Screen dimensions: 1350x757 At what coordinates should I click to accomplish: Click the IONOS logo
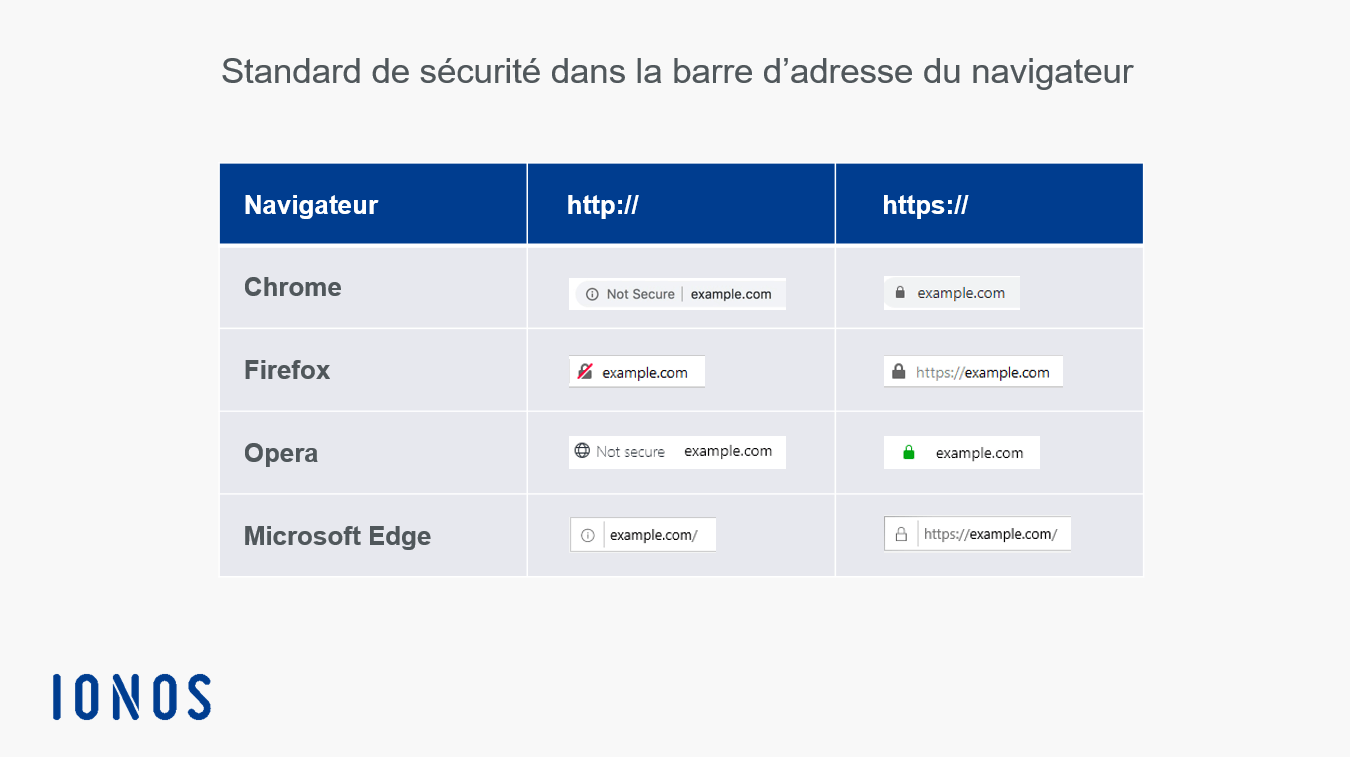(x=132, y=697)
